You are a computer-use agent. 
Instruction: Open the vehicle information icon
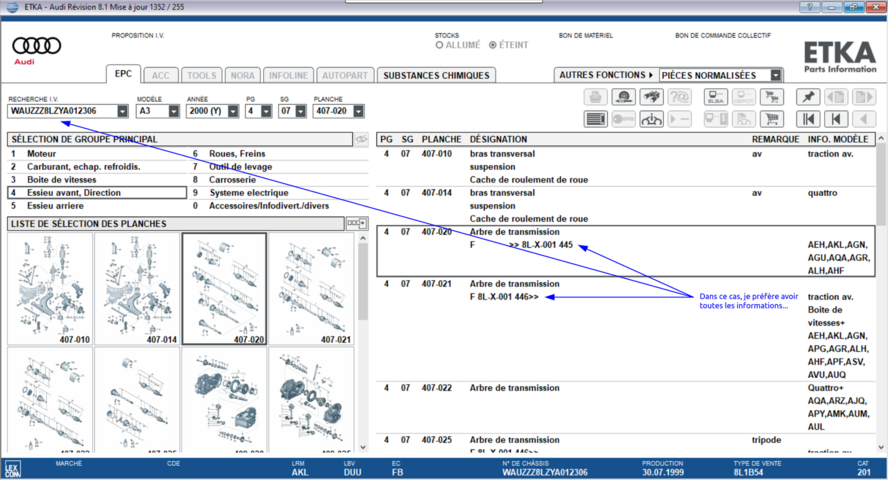click(651, 119)
